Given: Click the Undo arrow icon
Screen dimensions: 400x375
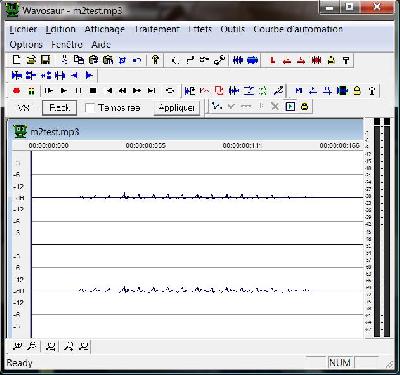Looking at the screenshot, I should coord(137,60).
